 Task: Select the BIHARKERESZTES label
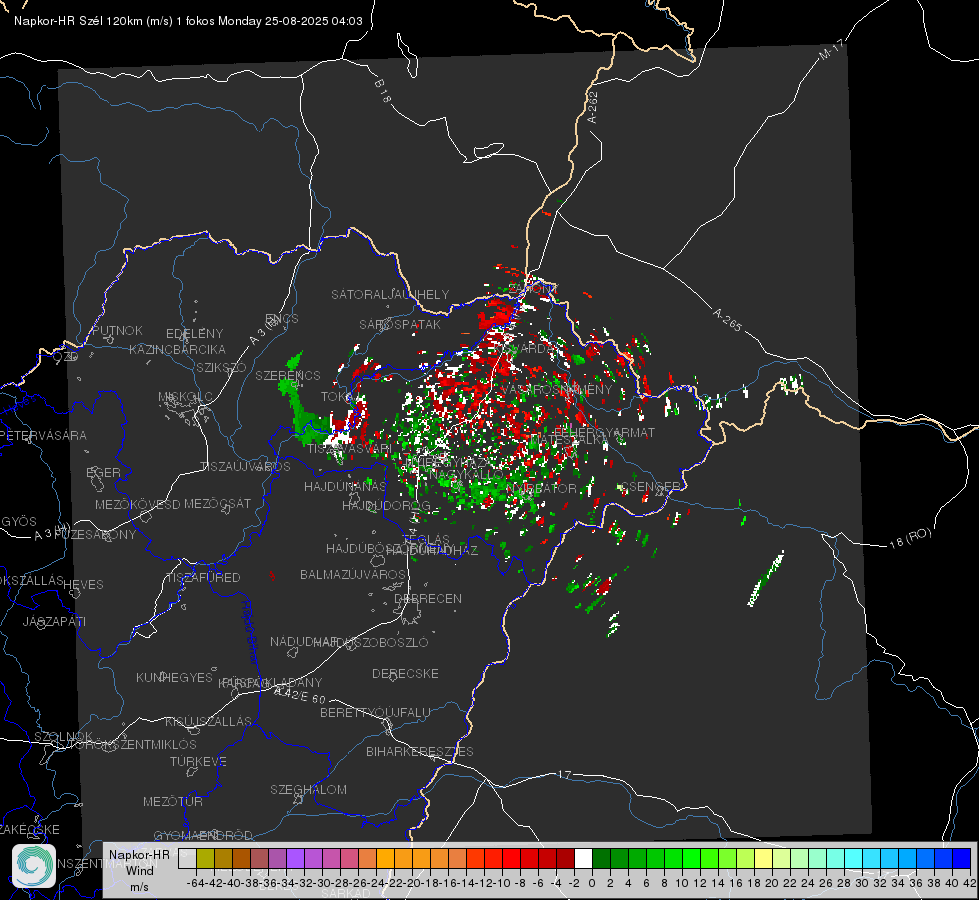[420, 751]
